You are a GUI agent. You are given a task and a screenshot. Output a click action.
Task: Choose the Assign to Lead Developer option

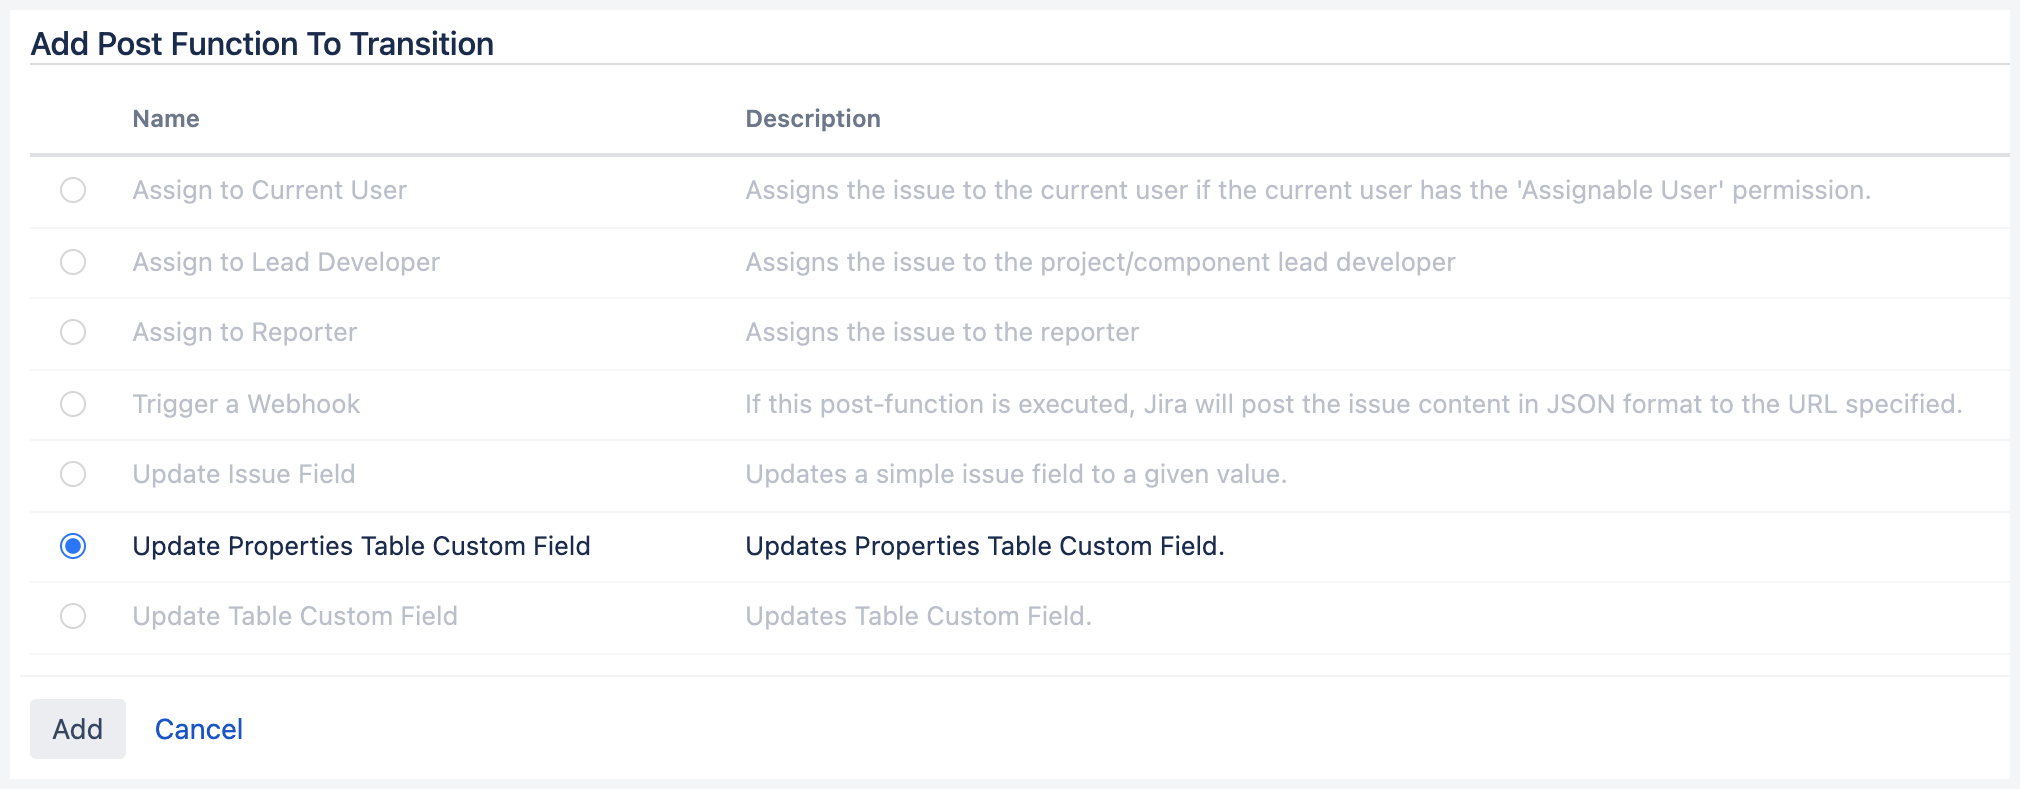point(72,262)
